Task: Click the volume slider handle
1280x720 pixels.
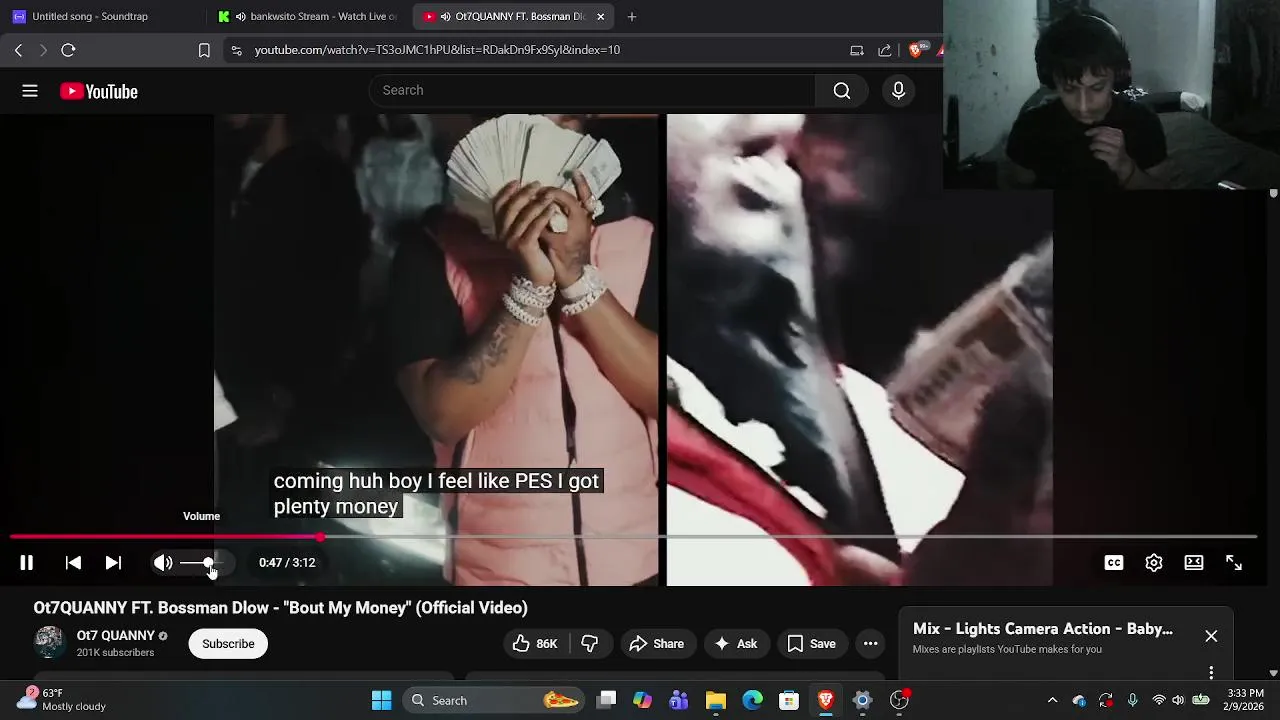Action: tap(208, 563)
